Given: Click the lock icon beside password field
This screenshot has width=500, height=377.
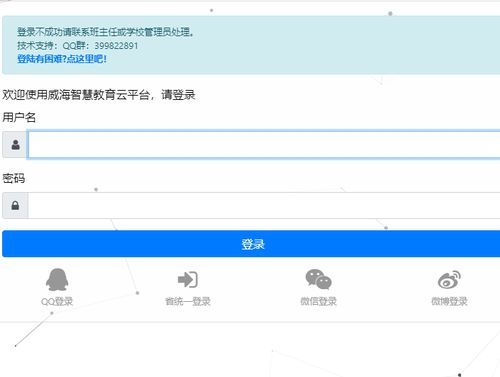Looking at the screenshot, I should [x=15, y=205].
